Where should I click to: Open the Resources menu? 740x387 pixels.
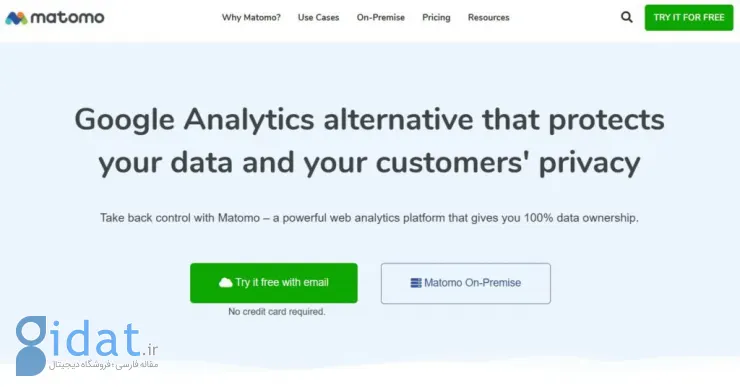(x=488, y=17)
